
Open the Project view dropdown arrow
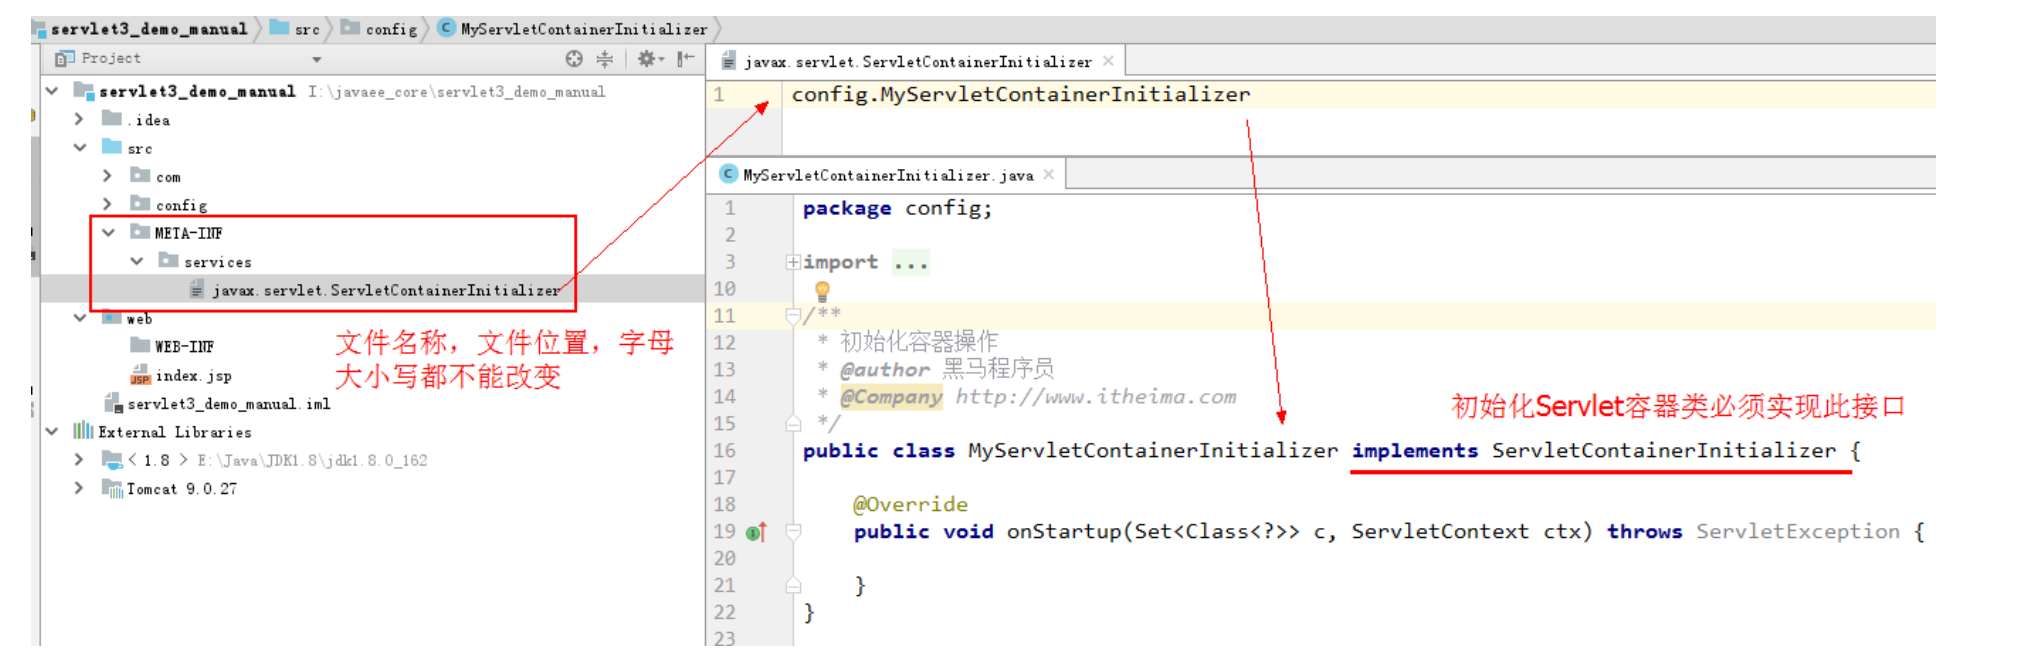317,60
